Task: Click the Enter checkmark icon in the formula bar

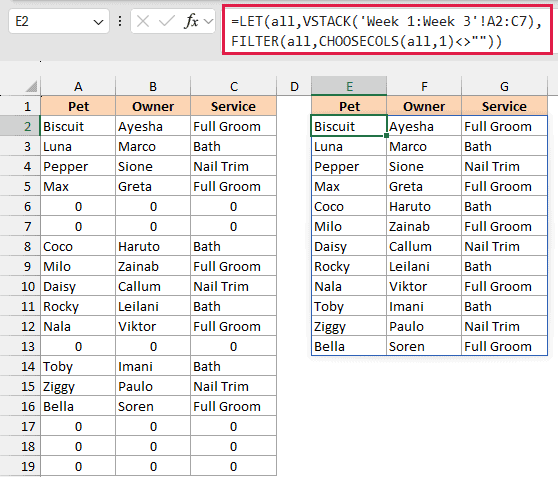Action: [x=166, y=21]
